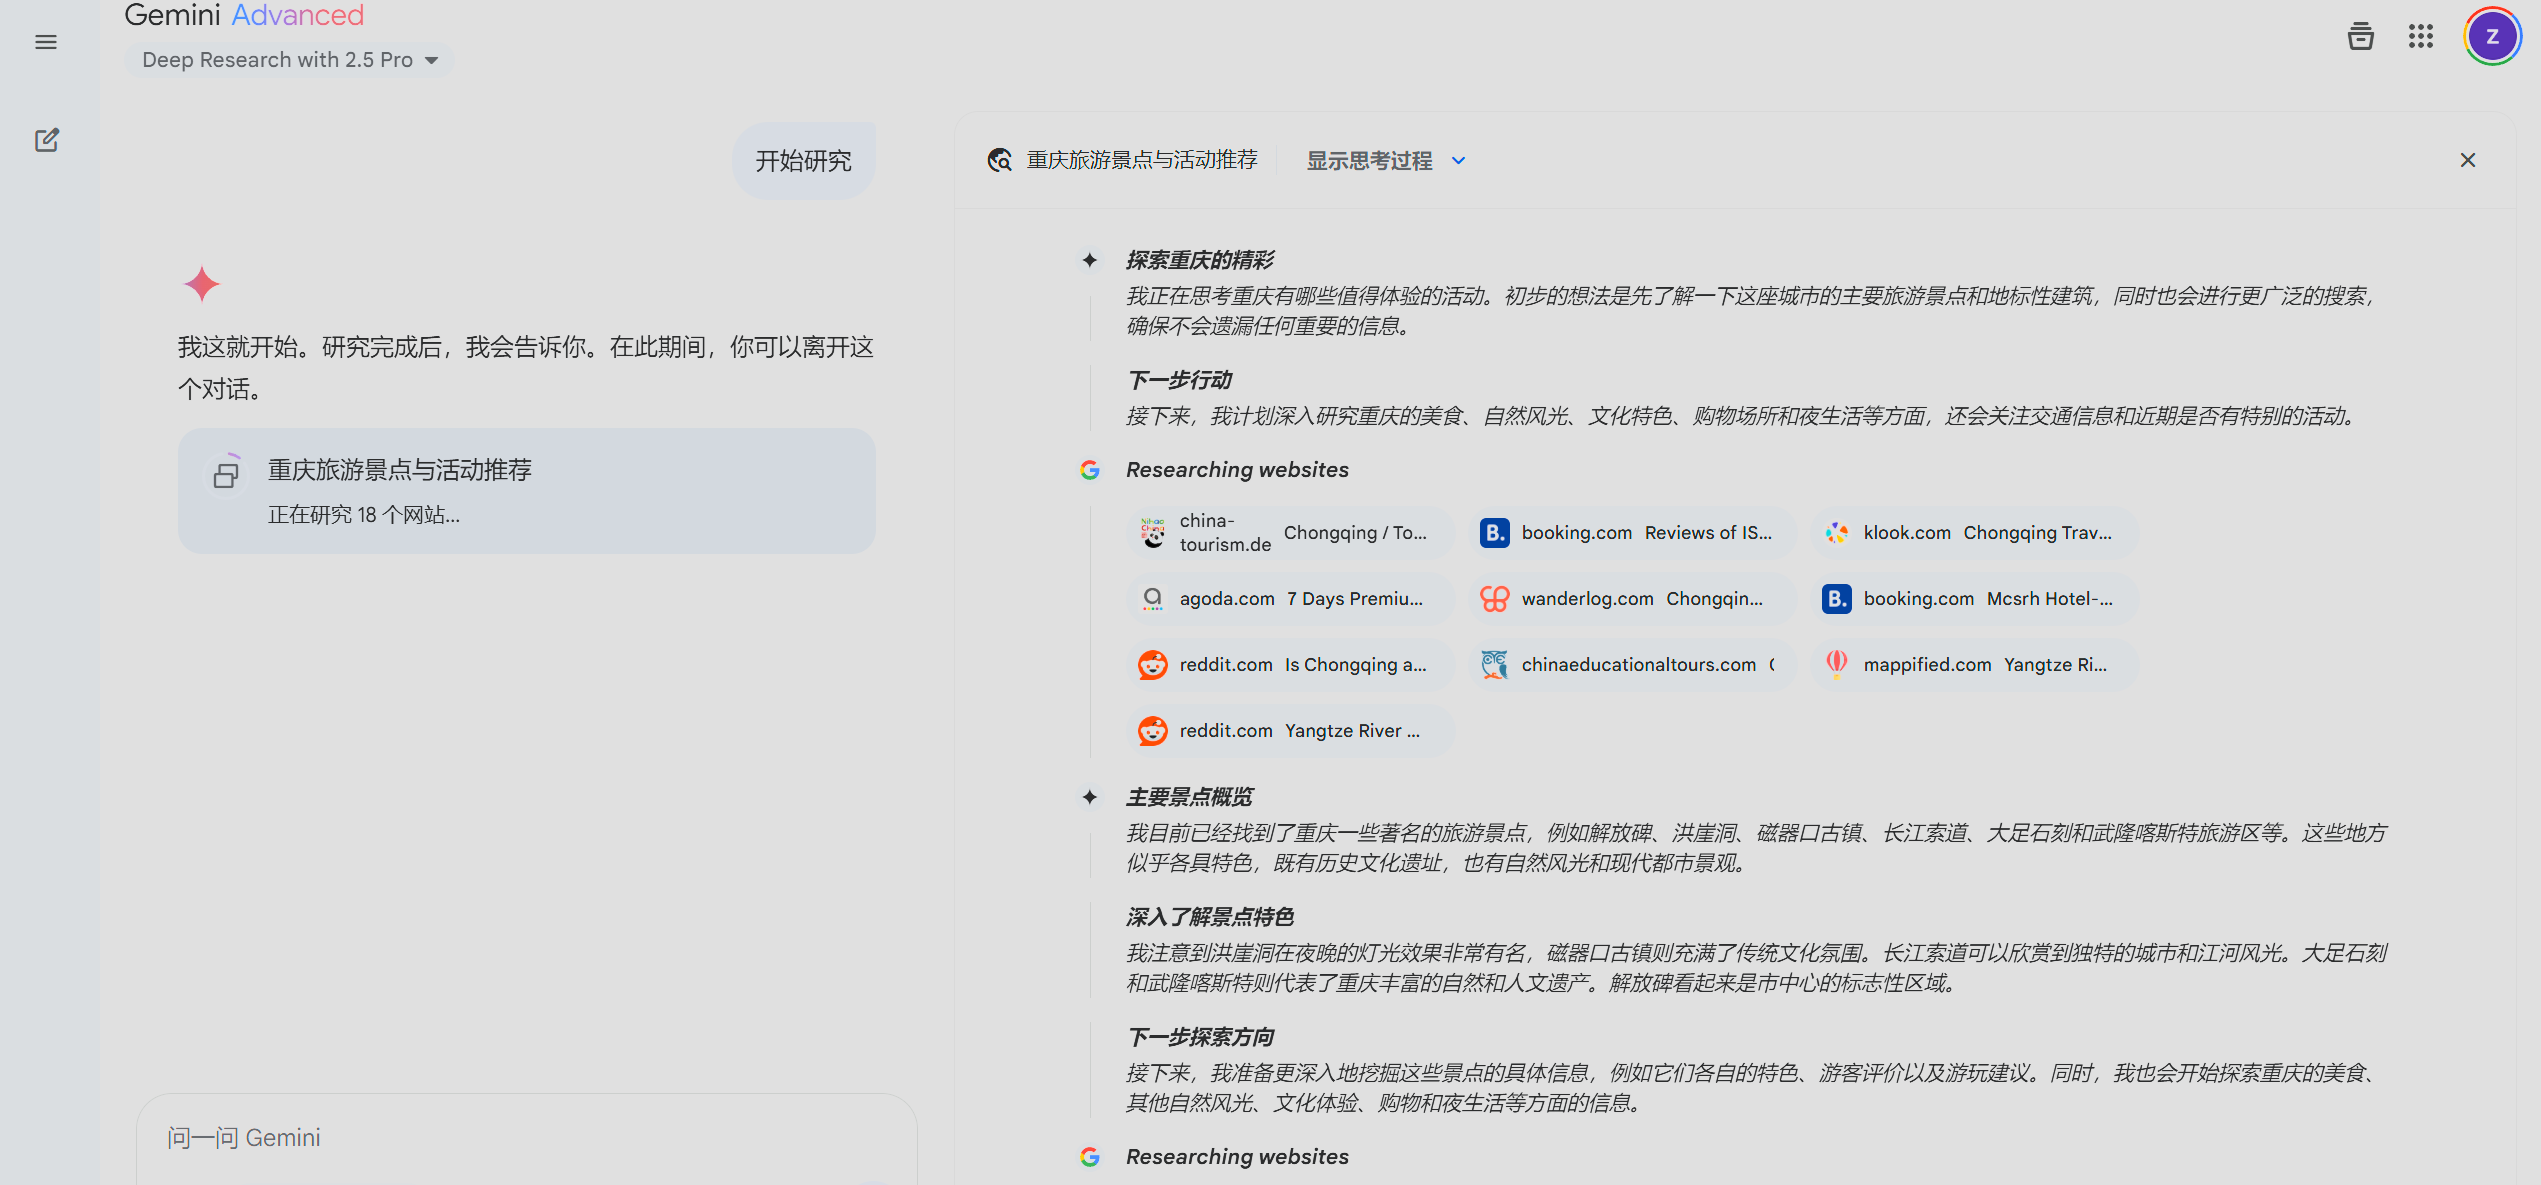
Task: Click the 开始研究 message bubble
Action: [803, 161]
